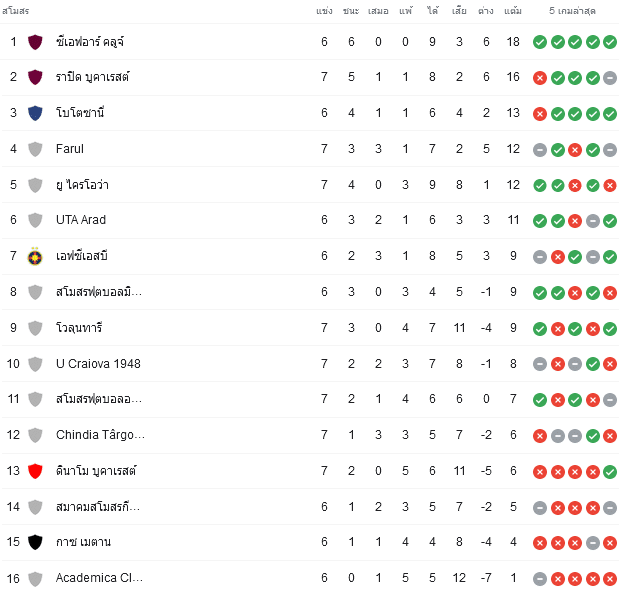Open the Farul team row
Image resolution: width=622 pixels, height=590 pixels.
[311, 149]
